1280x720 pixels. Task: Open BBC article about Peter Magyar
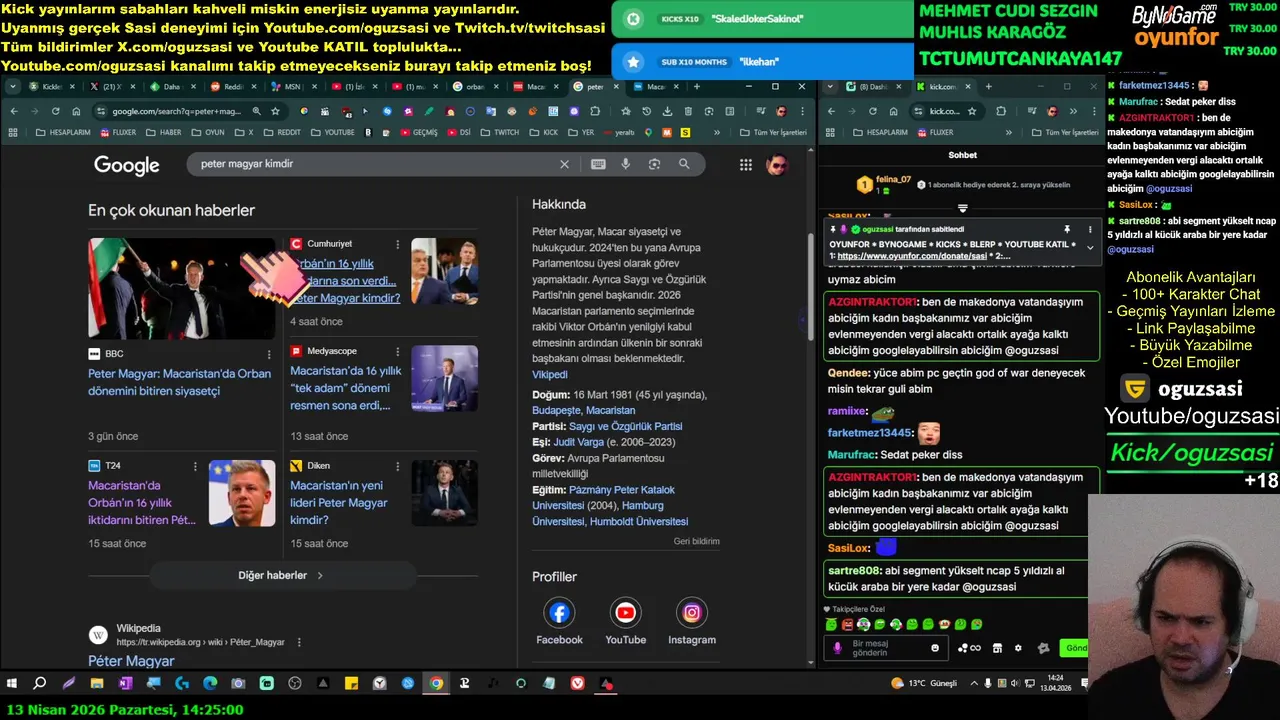[179, 382]
